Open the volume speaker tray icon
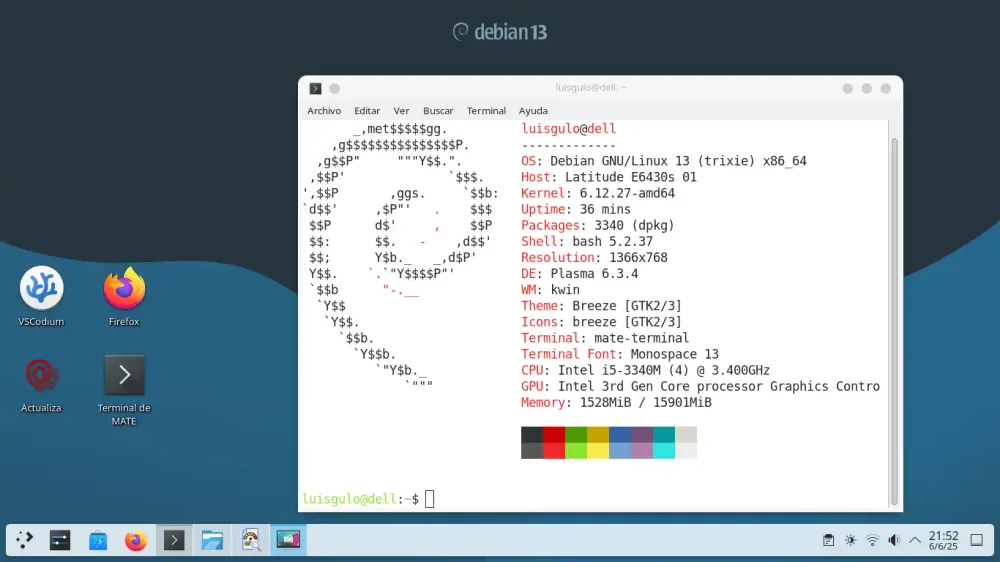This screenshot has width=1000, height=562. pos(894,540)
